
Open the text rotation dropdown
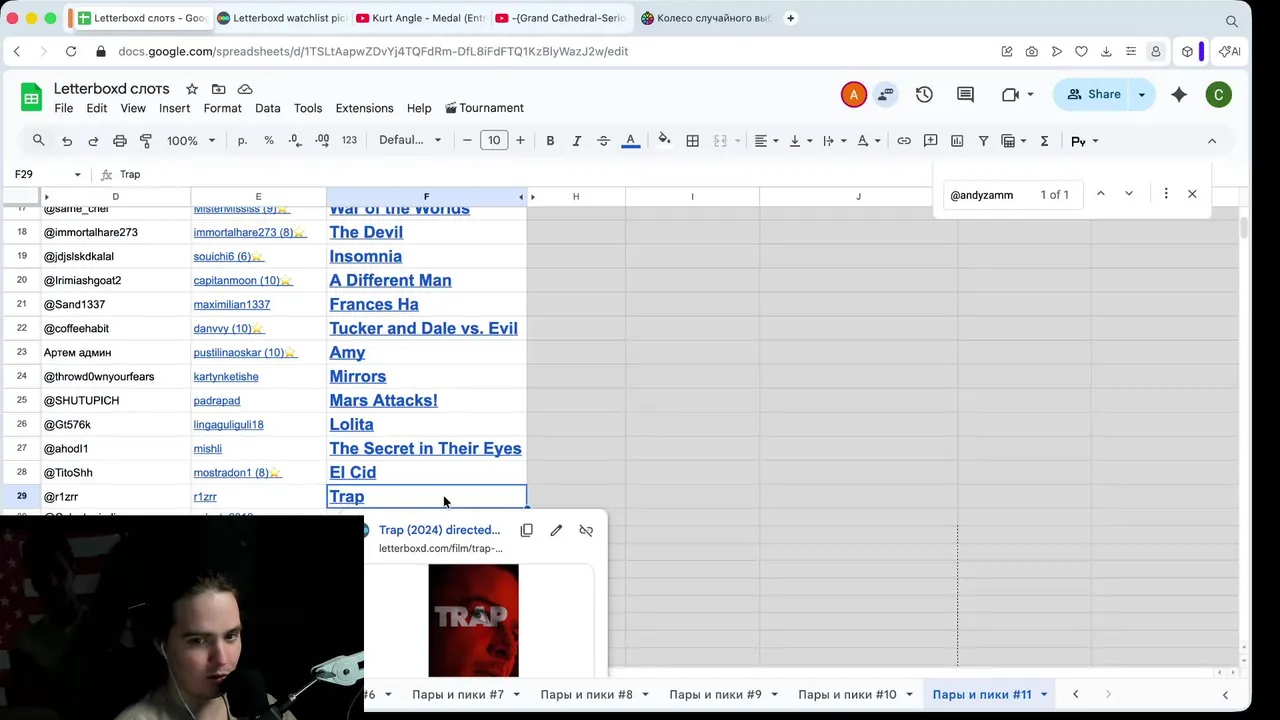click(869, 141)
